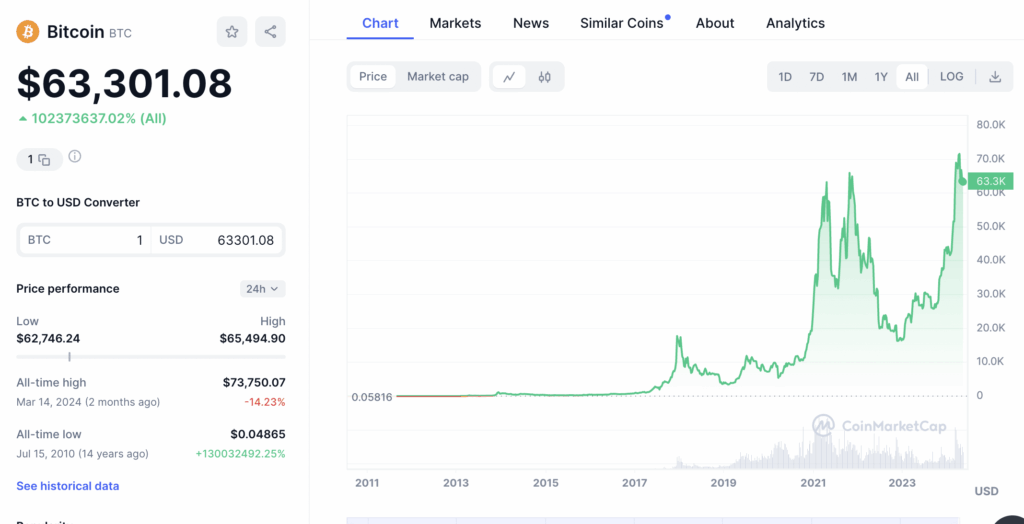The width and height of the screenshot is (1024, 524).
Task: Download chart data with download icon
Action: [995, 77]
